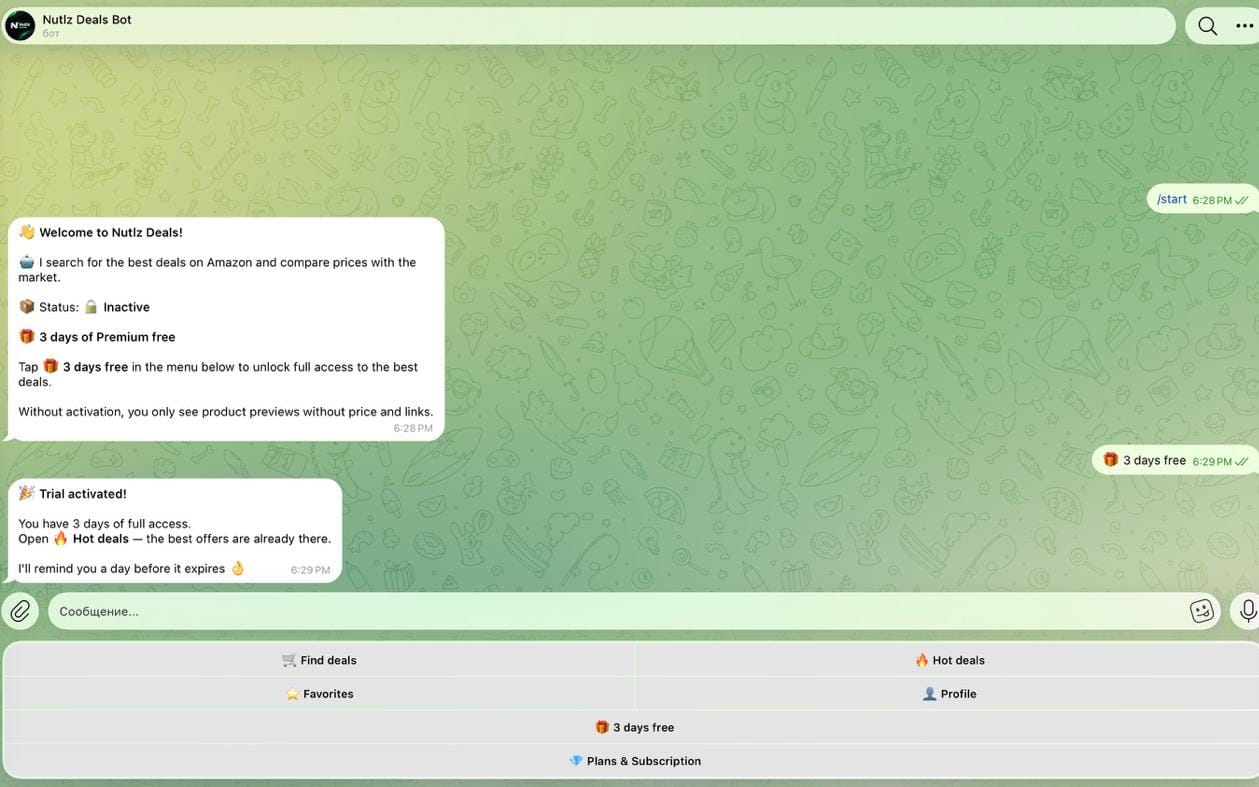Click the 'Status: Inactive' line
Viewport: 1259px width, 787px height.
(84, 307)
